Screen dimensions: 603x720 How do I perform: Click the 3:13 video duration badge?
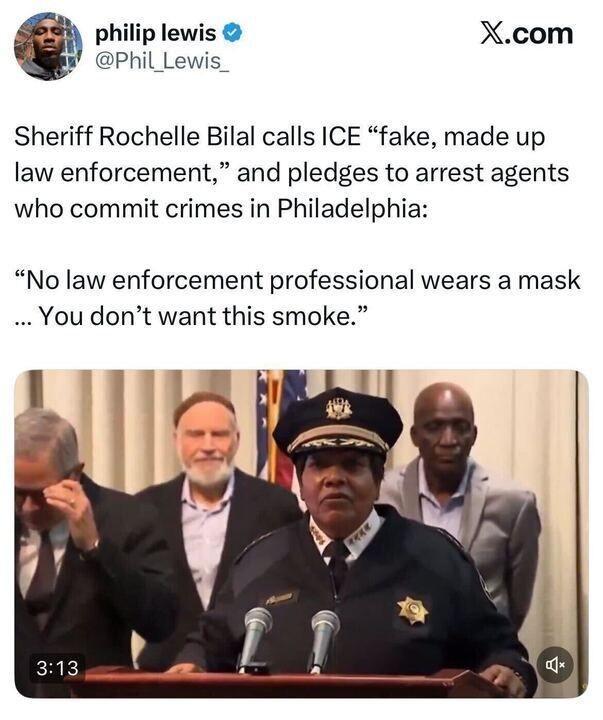point(57,668)
